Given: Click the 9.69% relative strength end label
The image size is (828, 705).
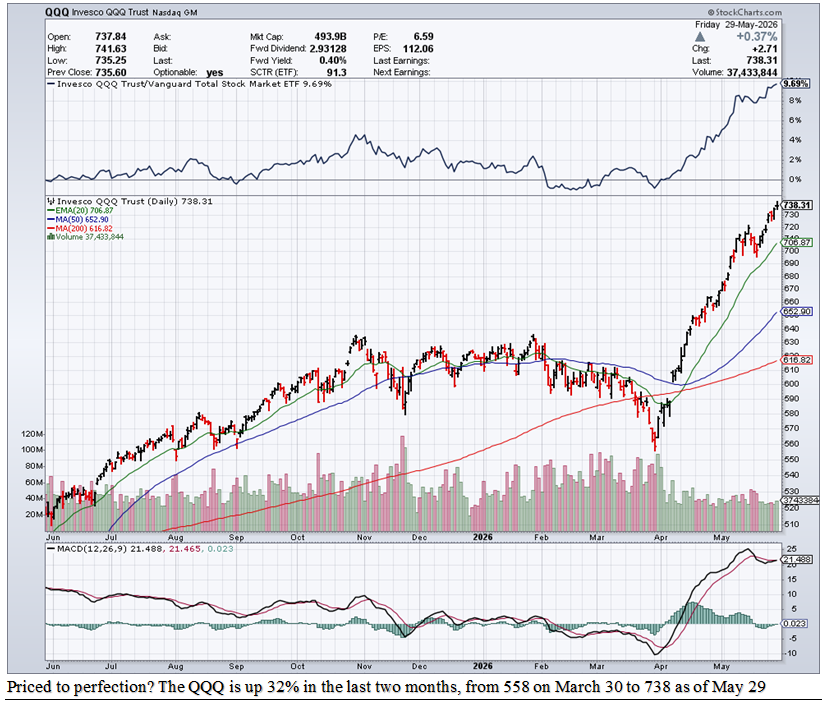Looking at the screenshot, I should coord(795,84).
